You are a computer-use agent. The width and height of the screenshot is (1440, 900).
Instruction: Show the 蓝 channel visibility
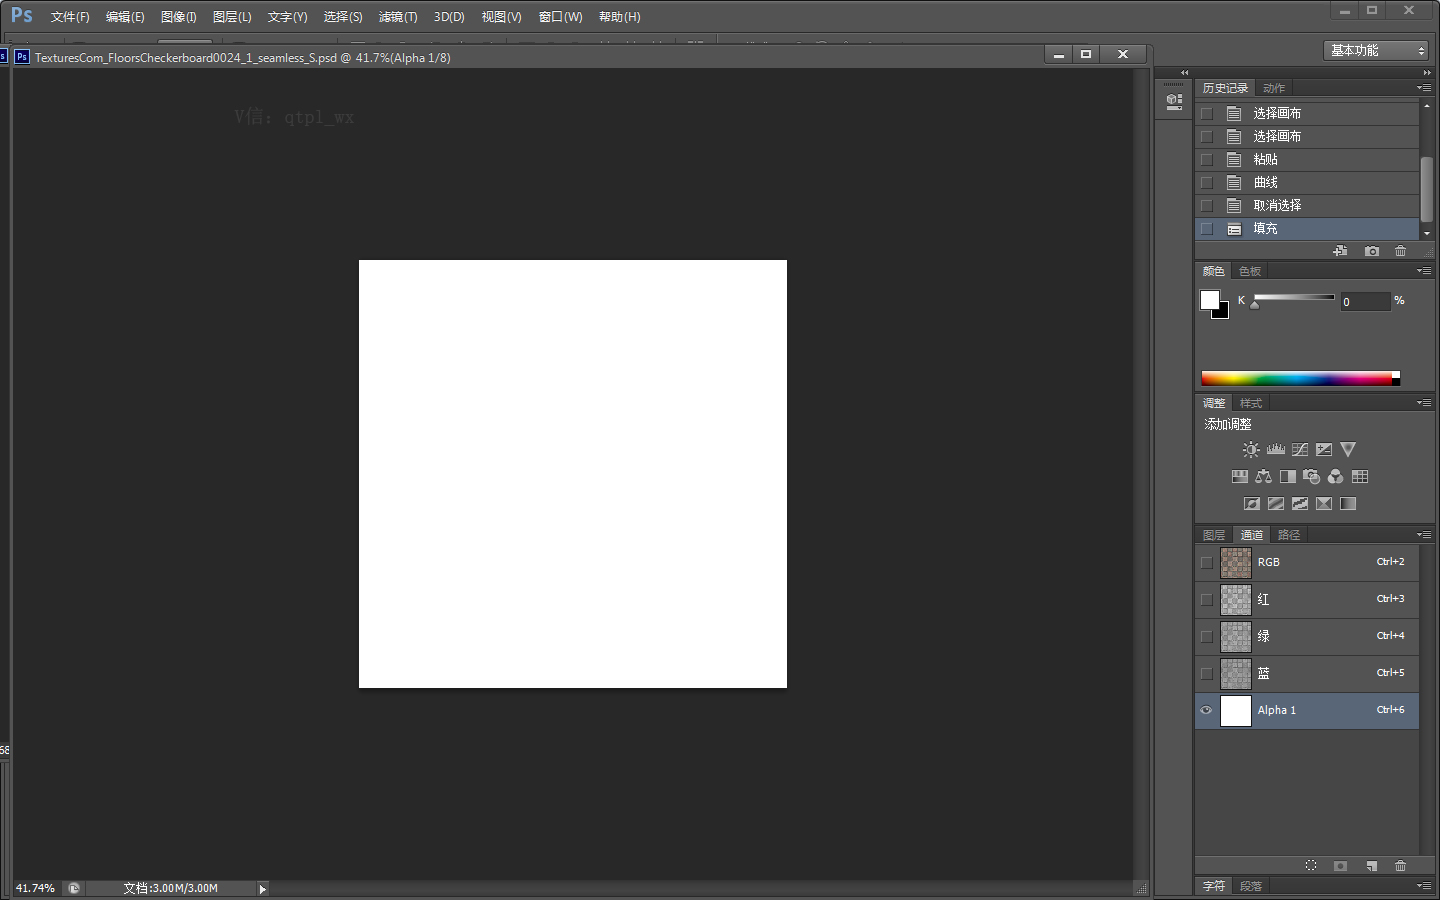tap(1206, 674)
